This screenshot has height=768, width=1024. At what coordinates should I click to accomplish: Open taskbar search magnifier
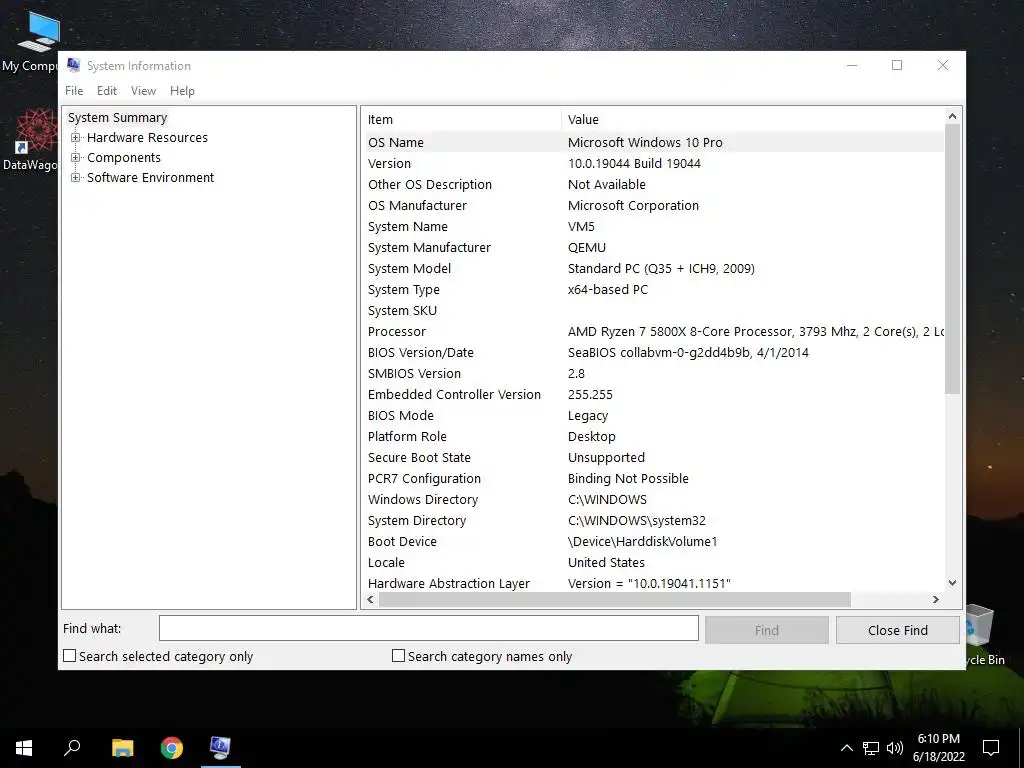click(x=72, y=748)
